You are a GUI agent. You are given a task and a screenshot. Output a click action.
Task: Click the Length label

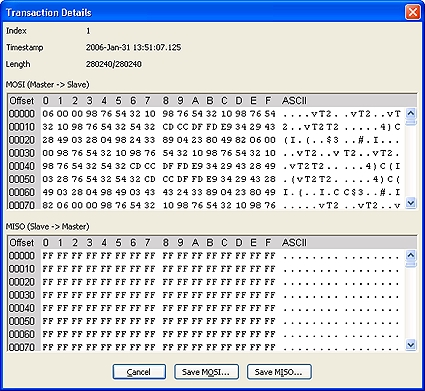(18, 64)
